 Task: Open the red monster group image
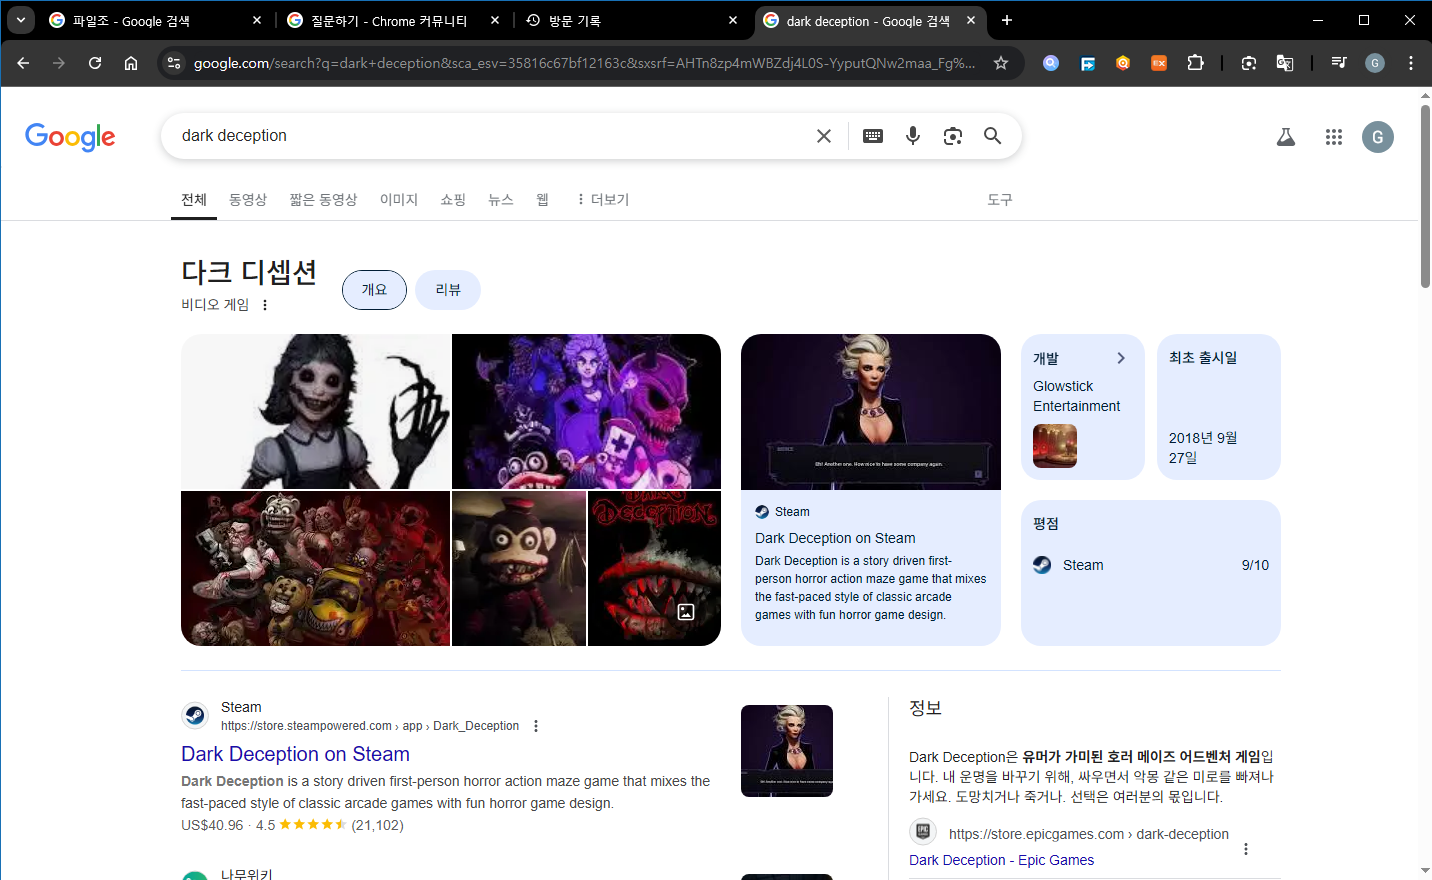315,568
